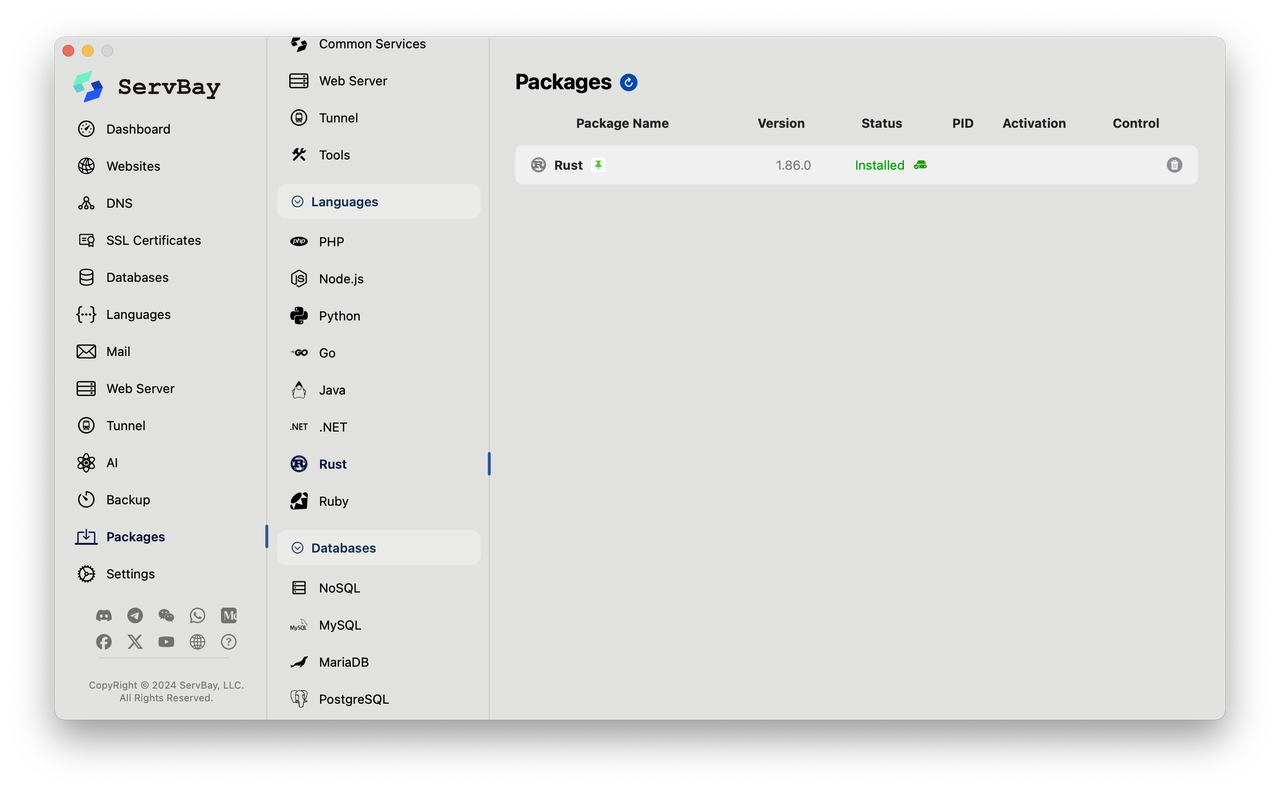Collapse the Languages section
Image resolution: width=1280 pixels, height=792 pixels.
tap(297, 202)
